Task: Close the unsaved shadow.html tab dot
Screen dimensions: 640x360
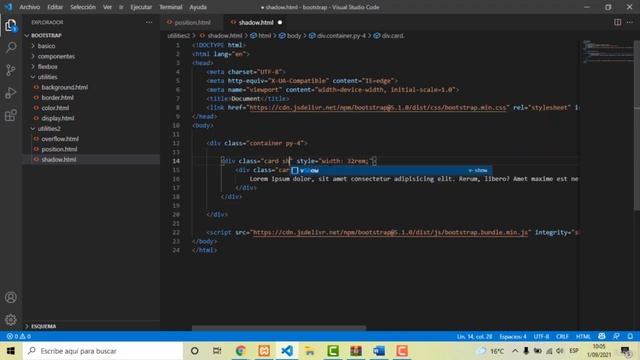Action: [280, 22]
